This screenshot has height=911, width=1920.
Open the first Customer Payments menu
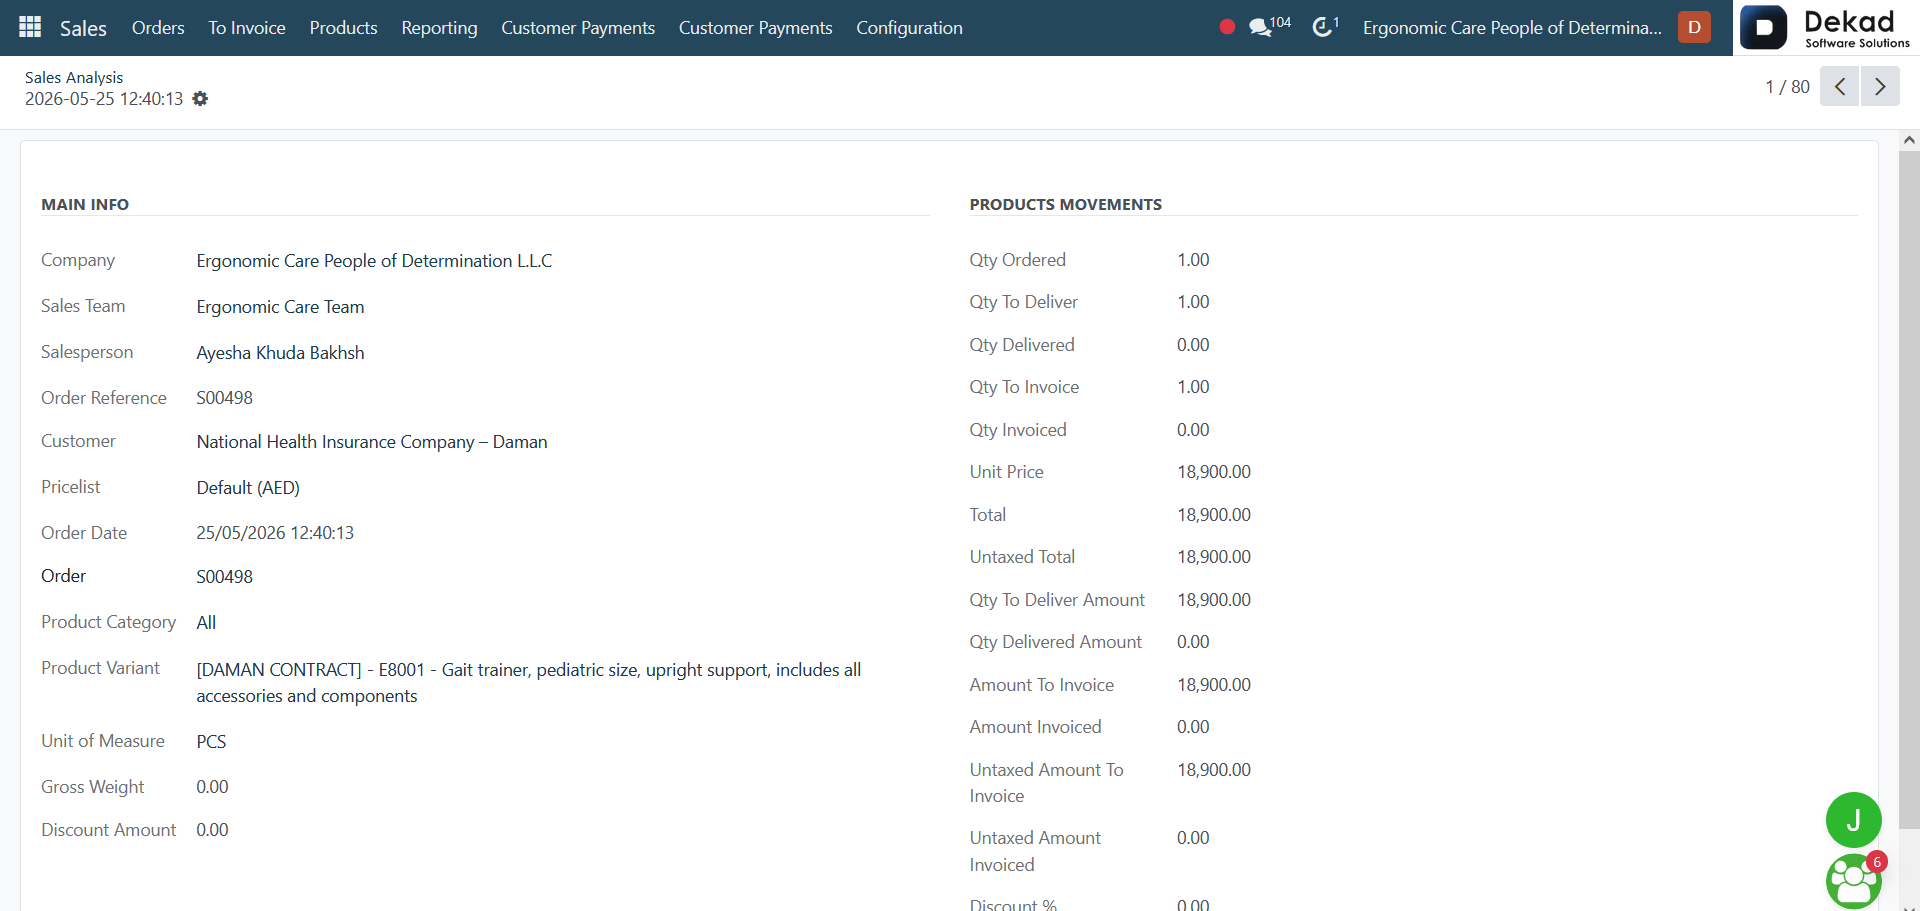(578, 28)
